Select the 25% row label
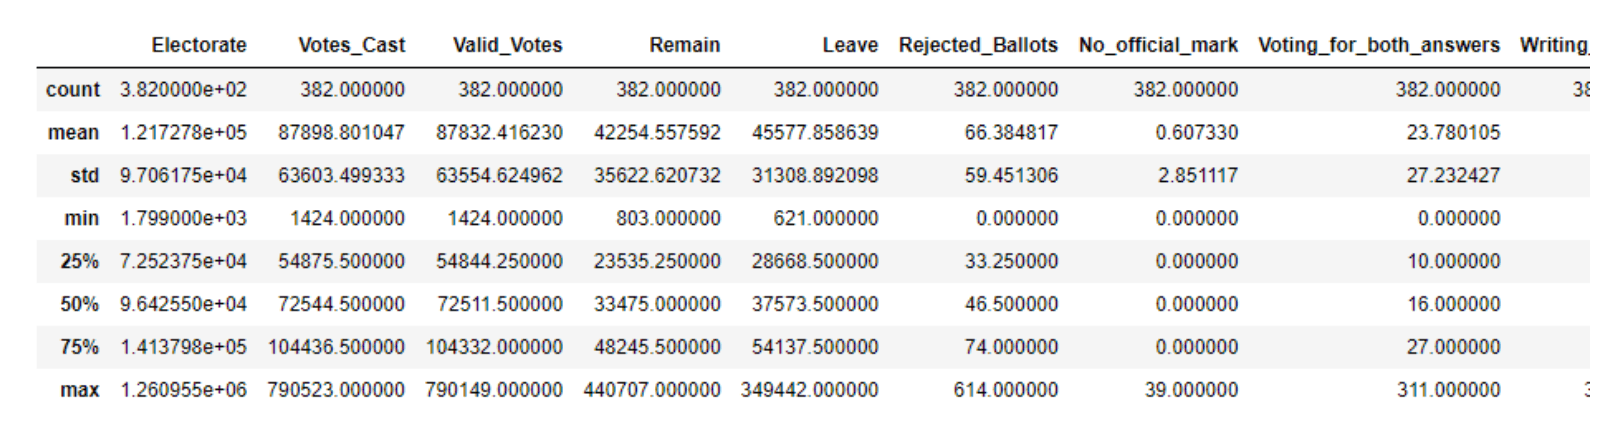This screenshot has height=427, width=1623. coord(79,262)
